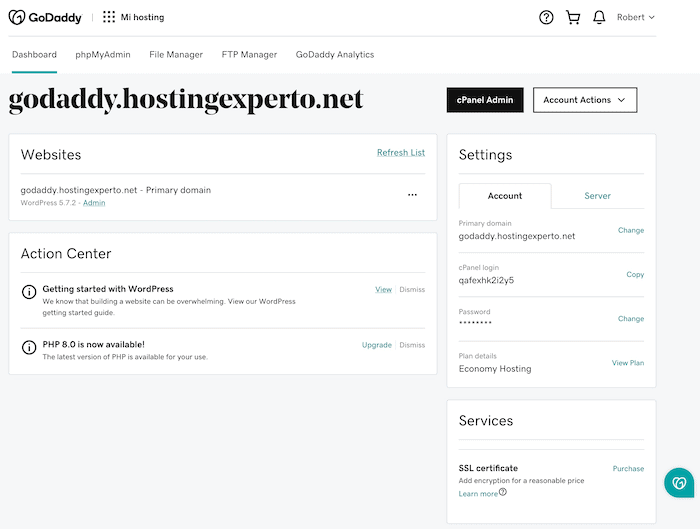Open the apps grid icon
The width and height of the screenshot is (700, 529).
point(109,17)
